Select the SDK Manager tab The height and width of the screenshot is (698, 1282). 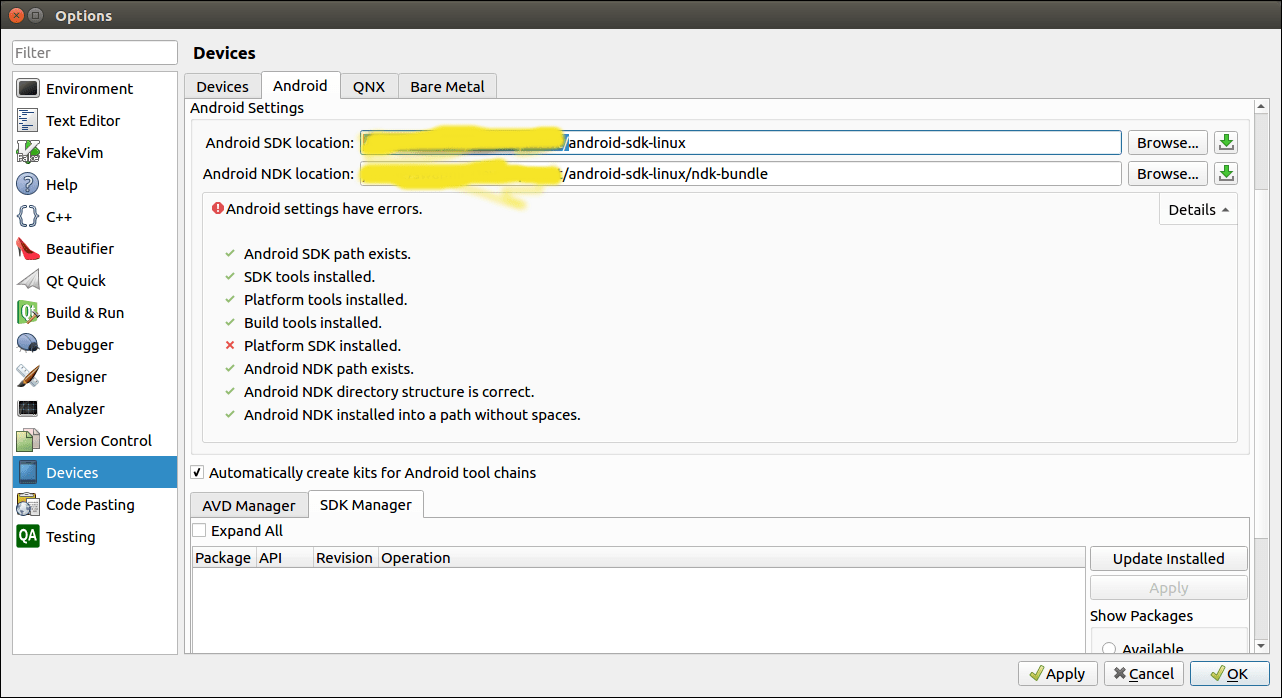pos(366,505)
